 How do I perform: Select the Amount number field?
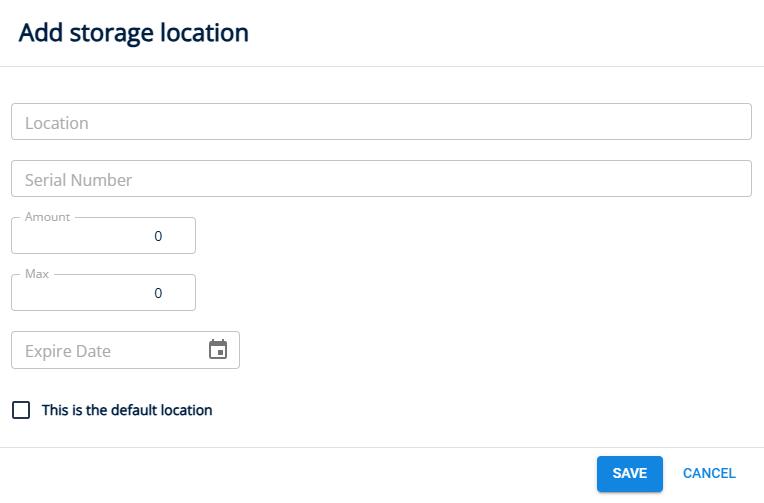click(x=103, y=237)
